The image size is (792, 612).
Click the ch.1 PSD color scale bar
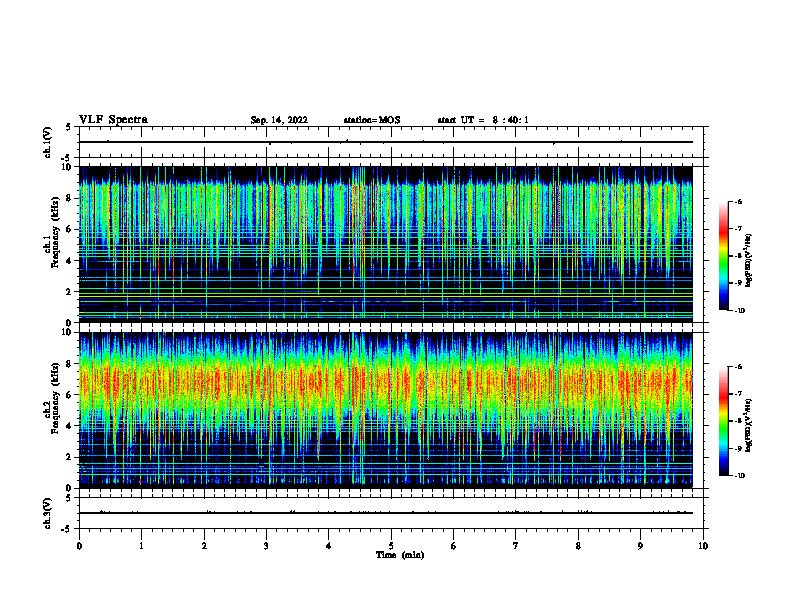724,256
